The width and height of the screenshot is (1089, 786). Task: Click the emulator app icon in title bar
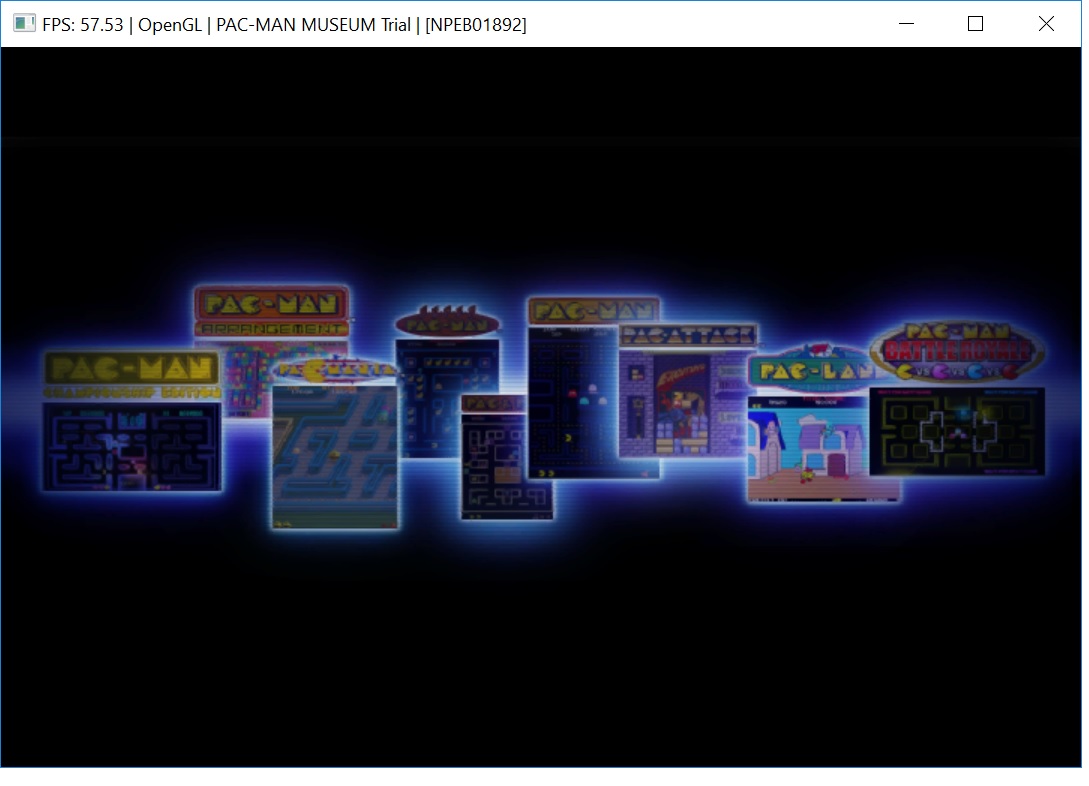[24, 24]
